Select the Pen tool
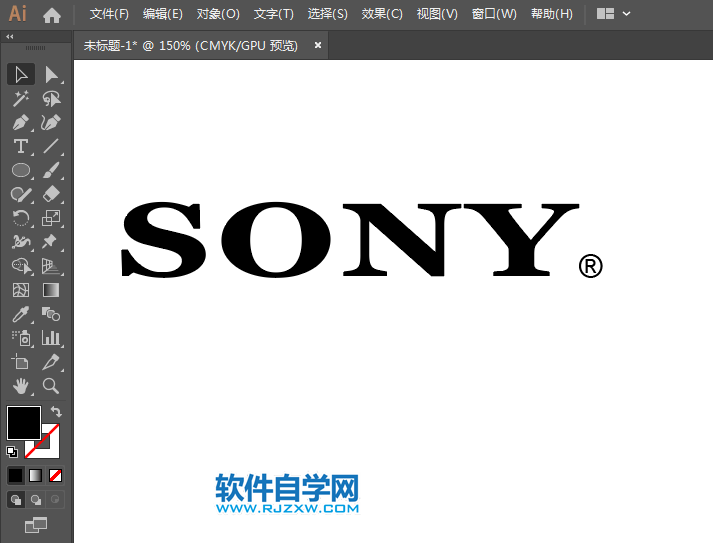Image resolution: width=713 pixels, height=543 pixels. click(21, 122)
